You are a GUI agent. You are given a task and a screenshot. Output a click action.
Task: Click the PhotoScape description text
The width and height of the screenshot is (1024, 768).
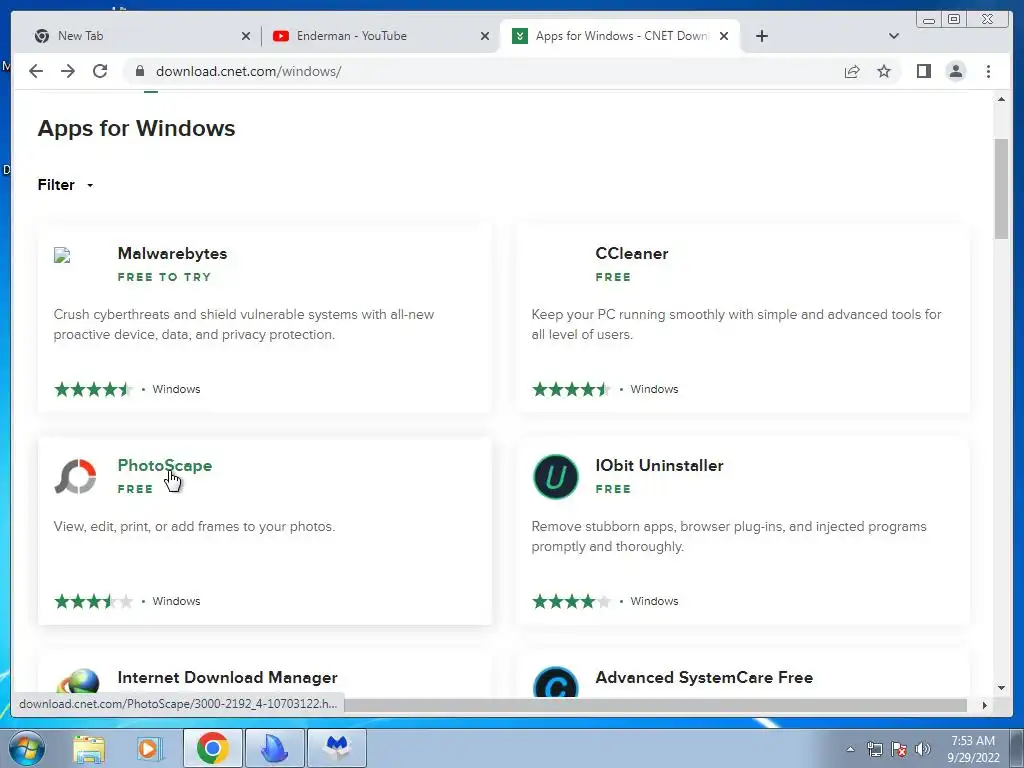[x=194, y=526]
